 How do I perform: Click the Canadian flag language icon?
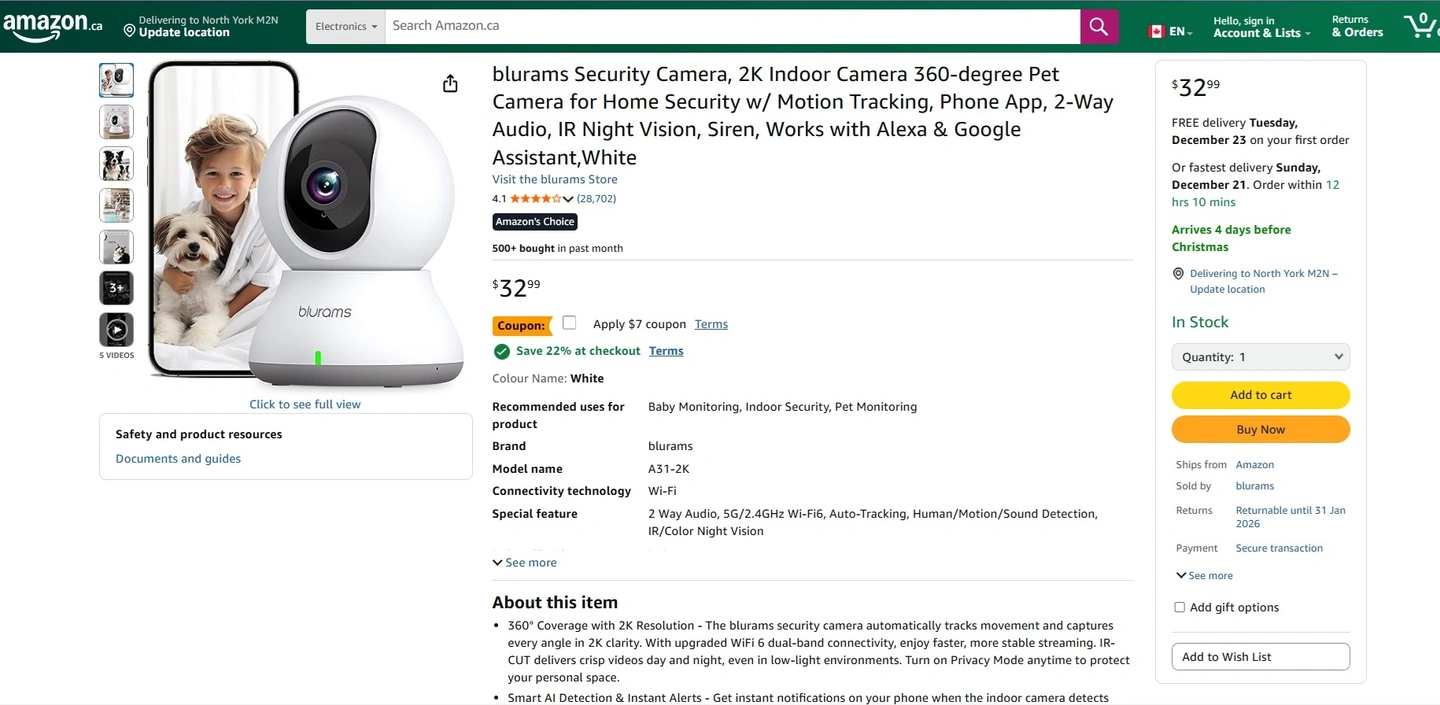coord(1157,31)
